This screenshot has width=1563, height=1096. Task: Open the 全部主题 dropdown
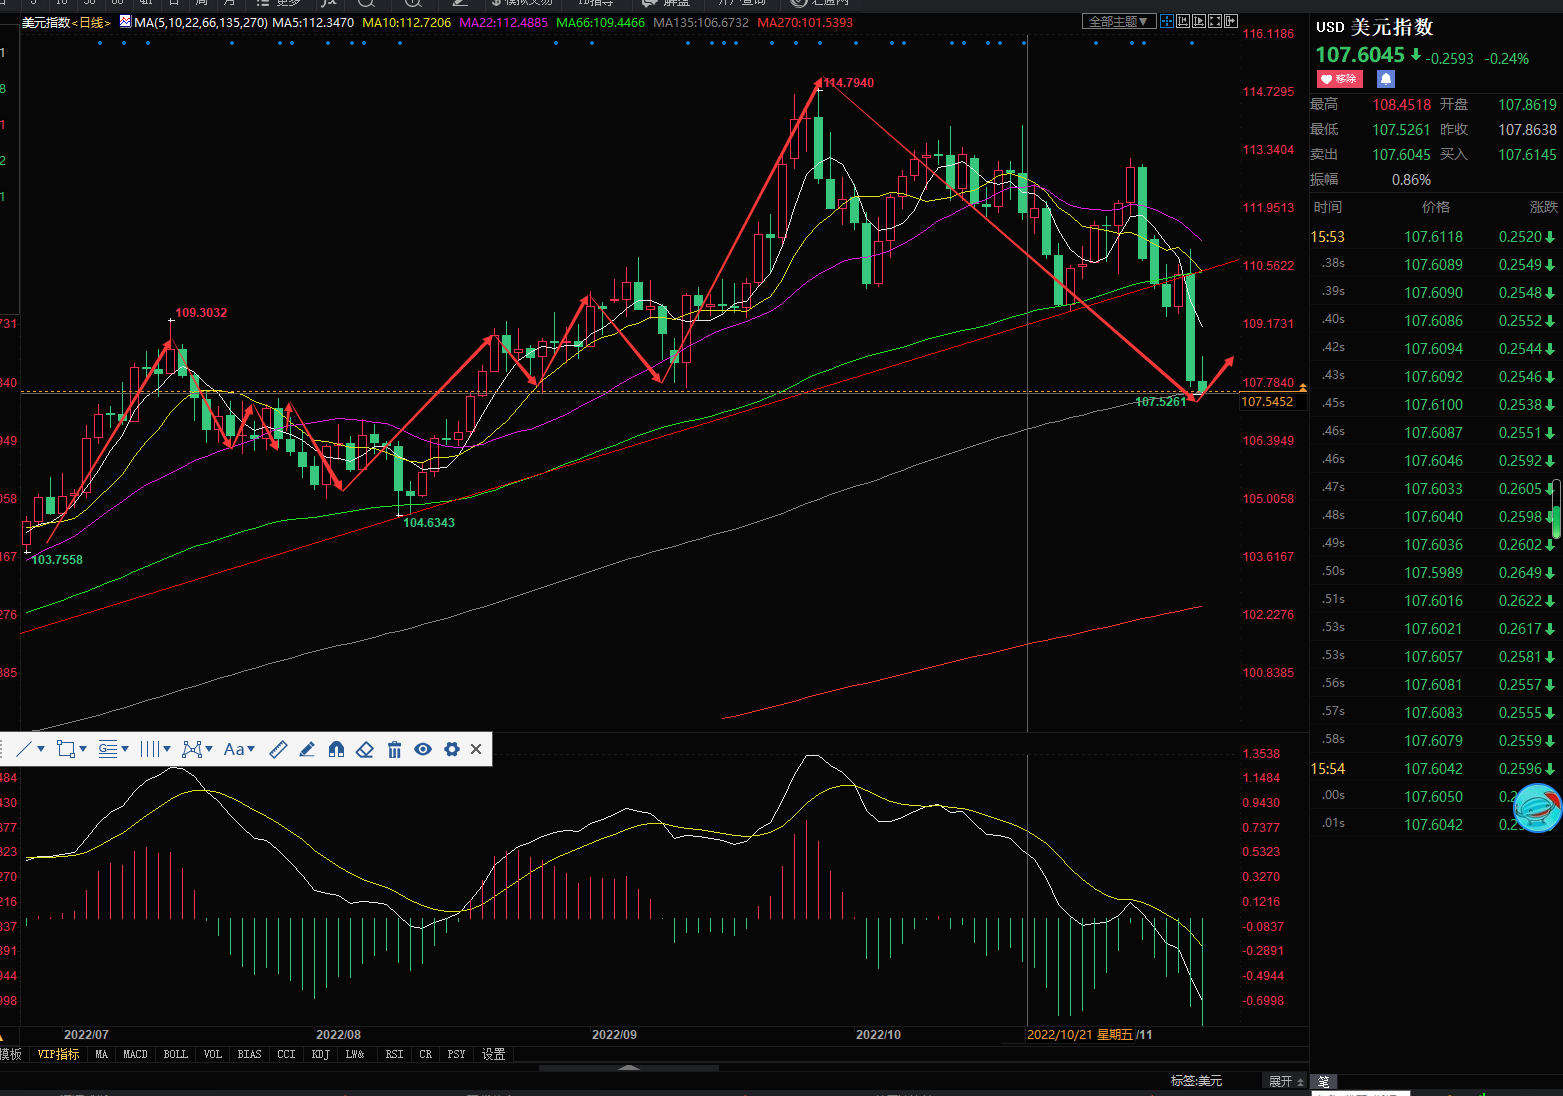point(1119,21)
